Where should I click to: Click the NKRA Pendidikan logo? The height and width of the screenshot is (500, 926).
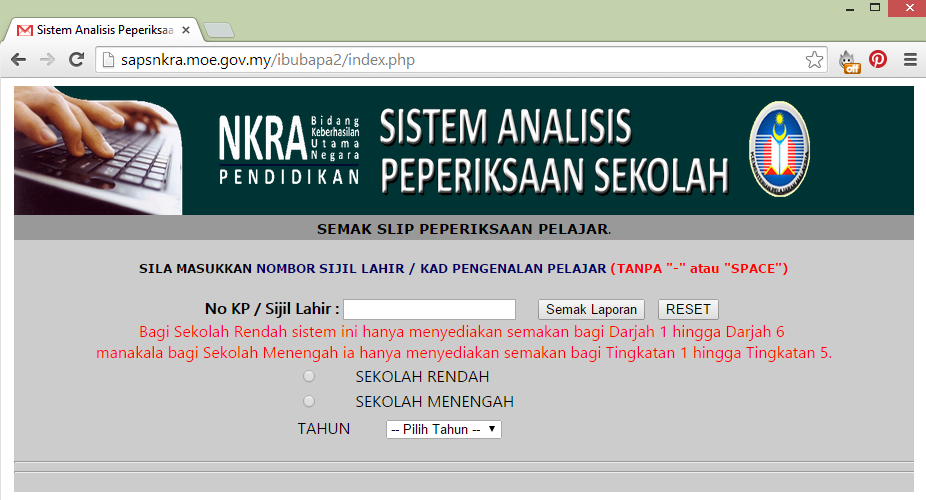[x=289, y=149]
